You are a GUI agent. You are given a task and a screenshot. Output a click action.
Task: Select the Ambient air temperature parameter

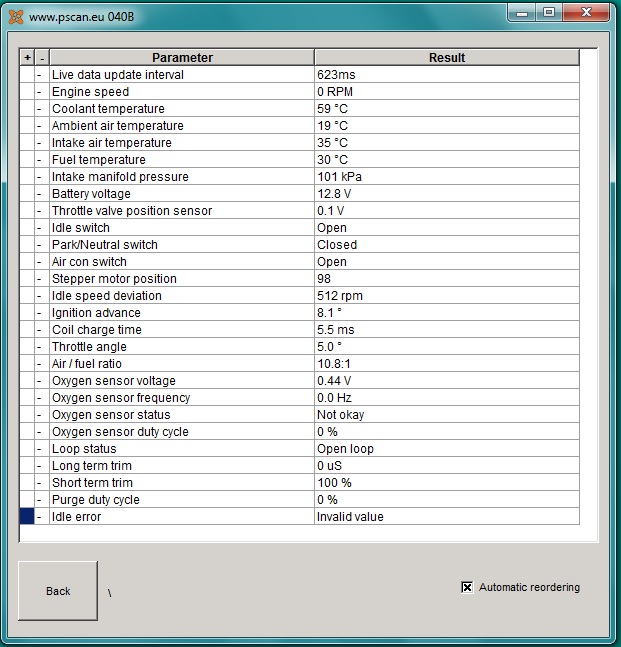click(x=182, y=125)
